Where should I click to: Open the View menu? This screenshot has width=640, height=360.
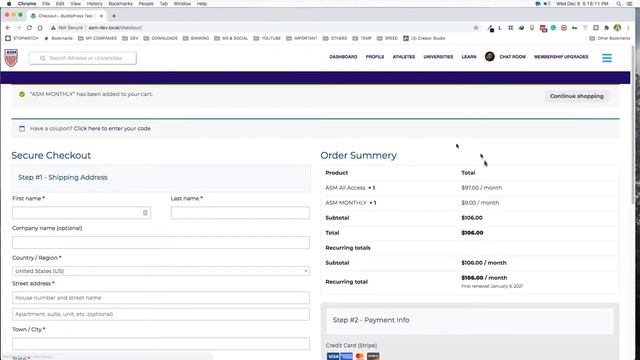[76, 4]
